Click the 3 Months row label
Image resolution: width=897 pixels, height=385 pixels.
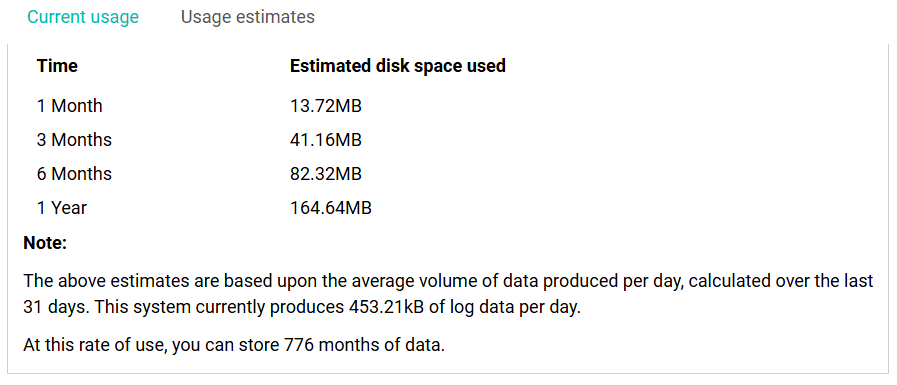(74, 140)
